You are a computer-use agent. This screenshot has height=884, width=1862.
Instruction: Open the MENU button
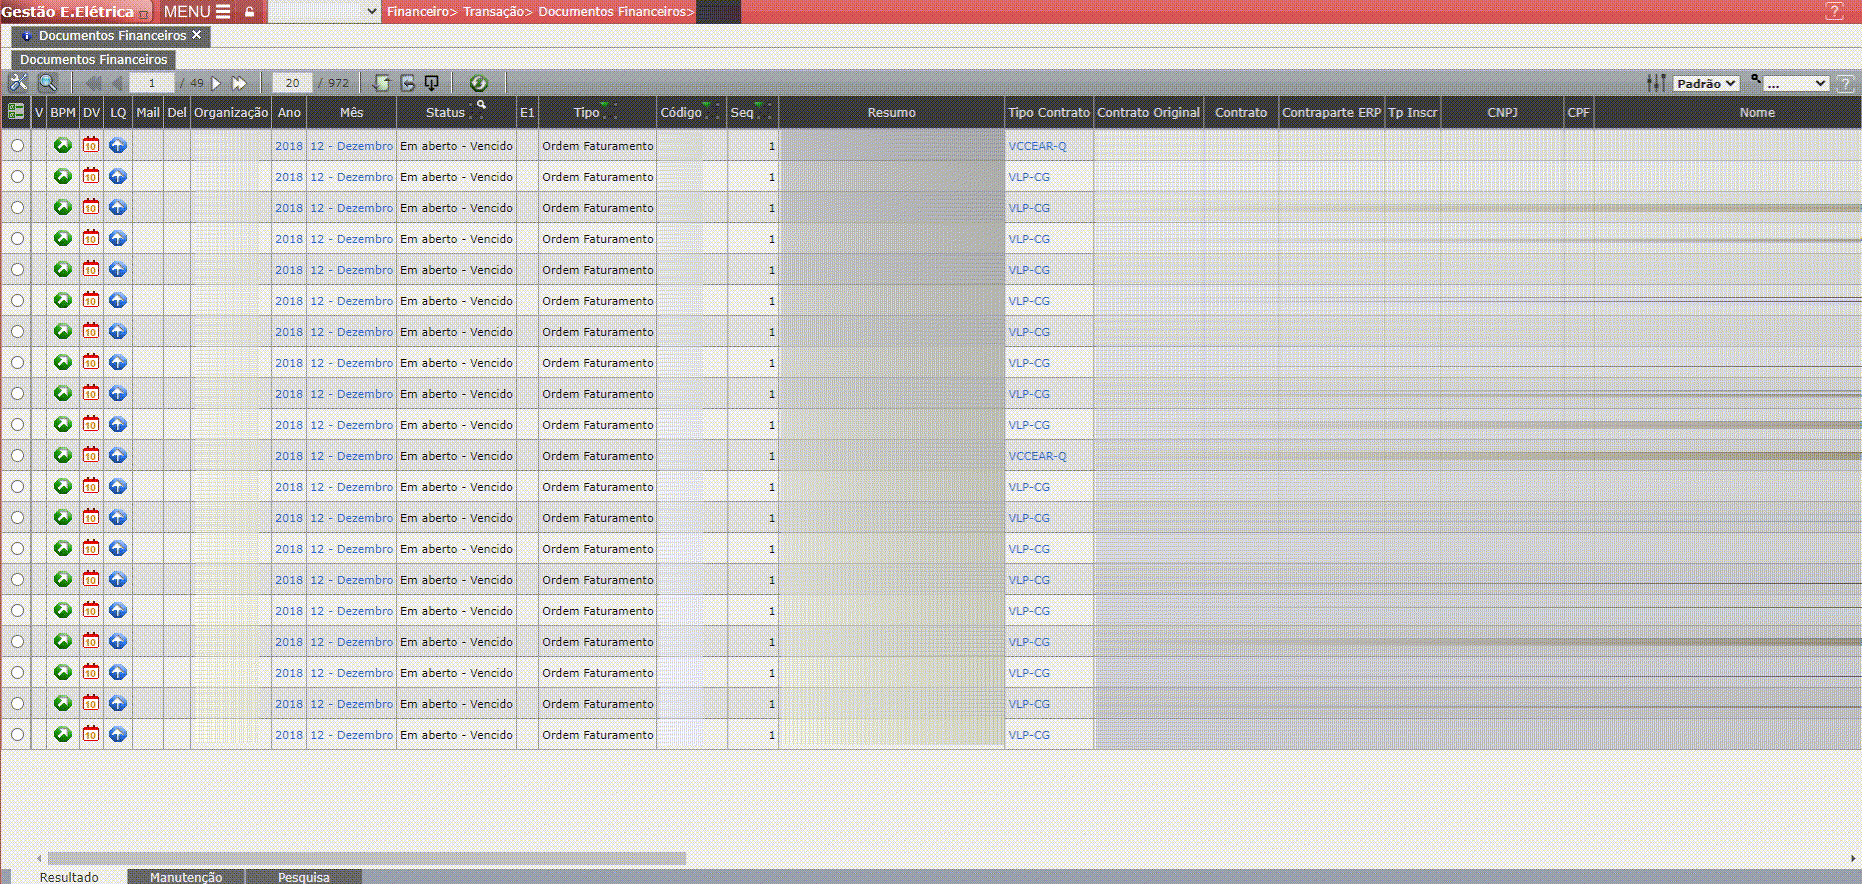tap(196, 12)
